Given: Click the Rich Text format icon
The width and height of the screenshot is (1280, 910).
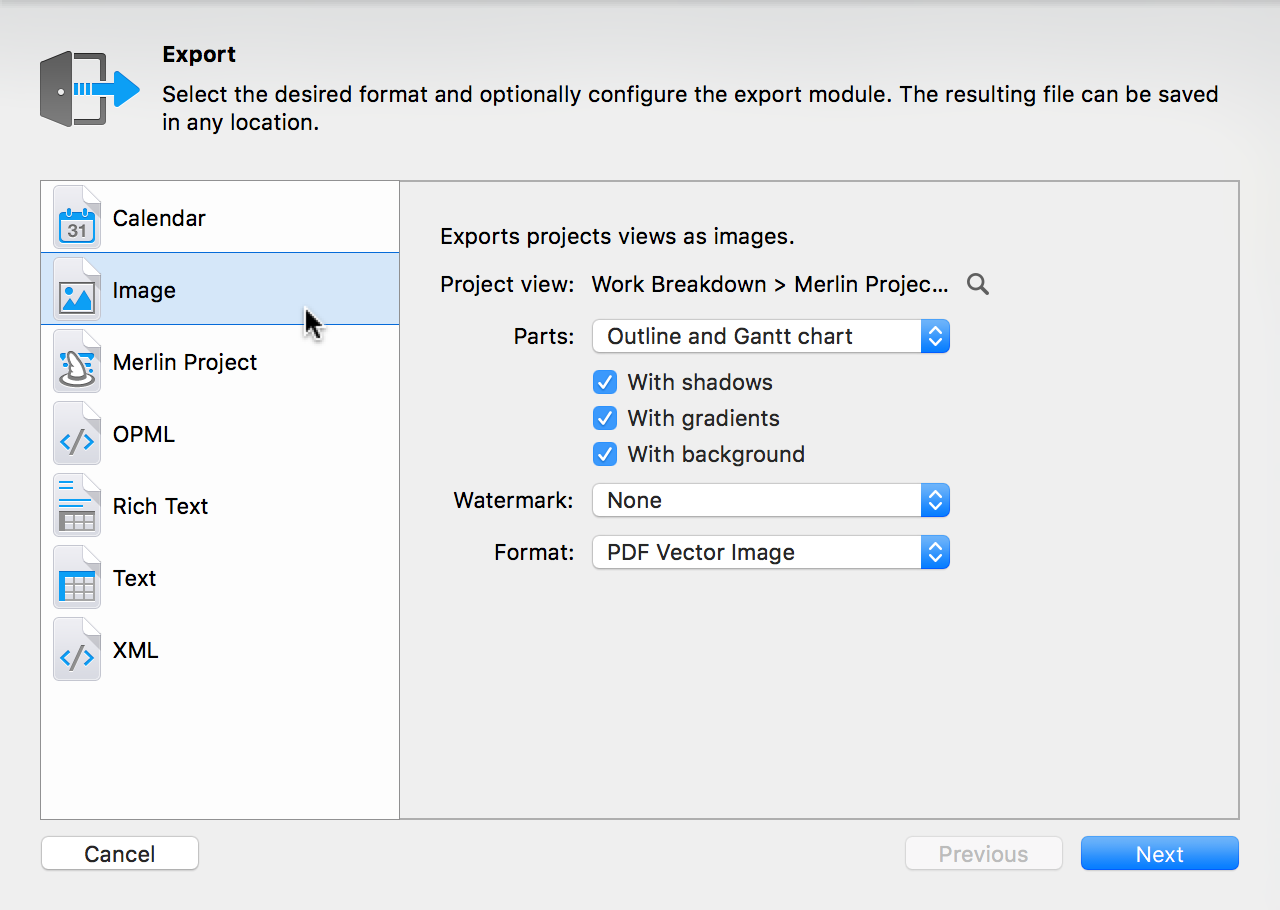Looking at the screenshot, I should point(77,506).
